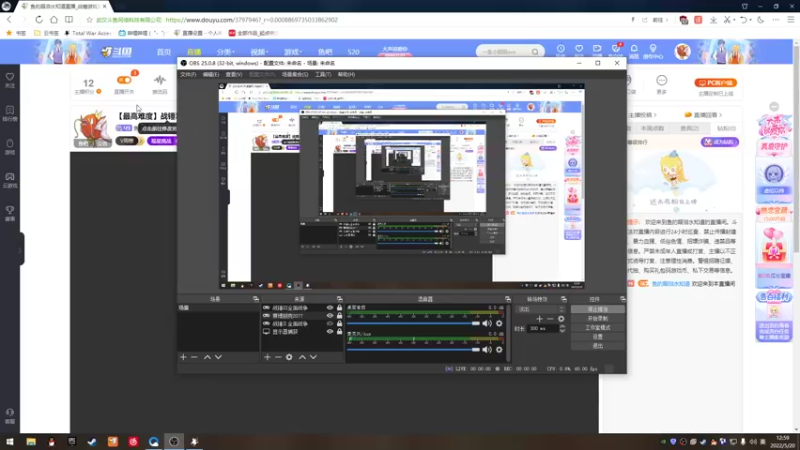Mute the desktop audio speaker icon
The width and height of the screenshot is (800, 450).
point(487,323)
